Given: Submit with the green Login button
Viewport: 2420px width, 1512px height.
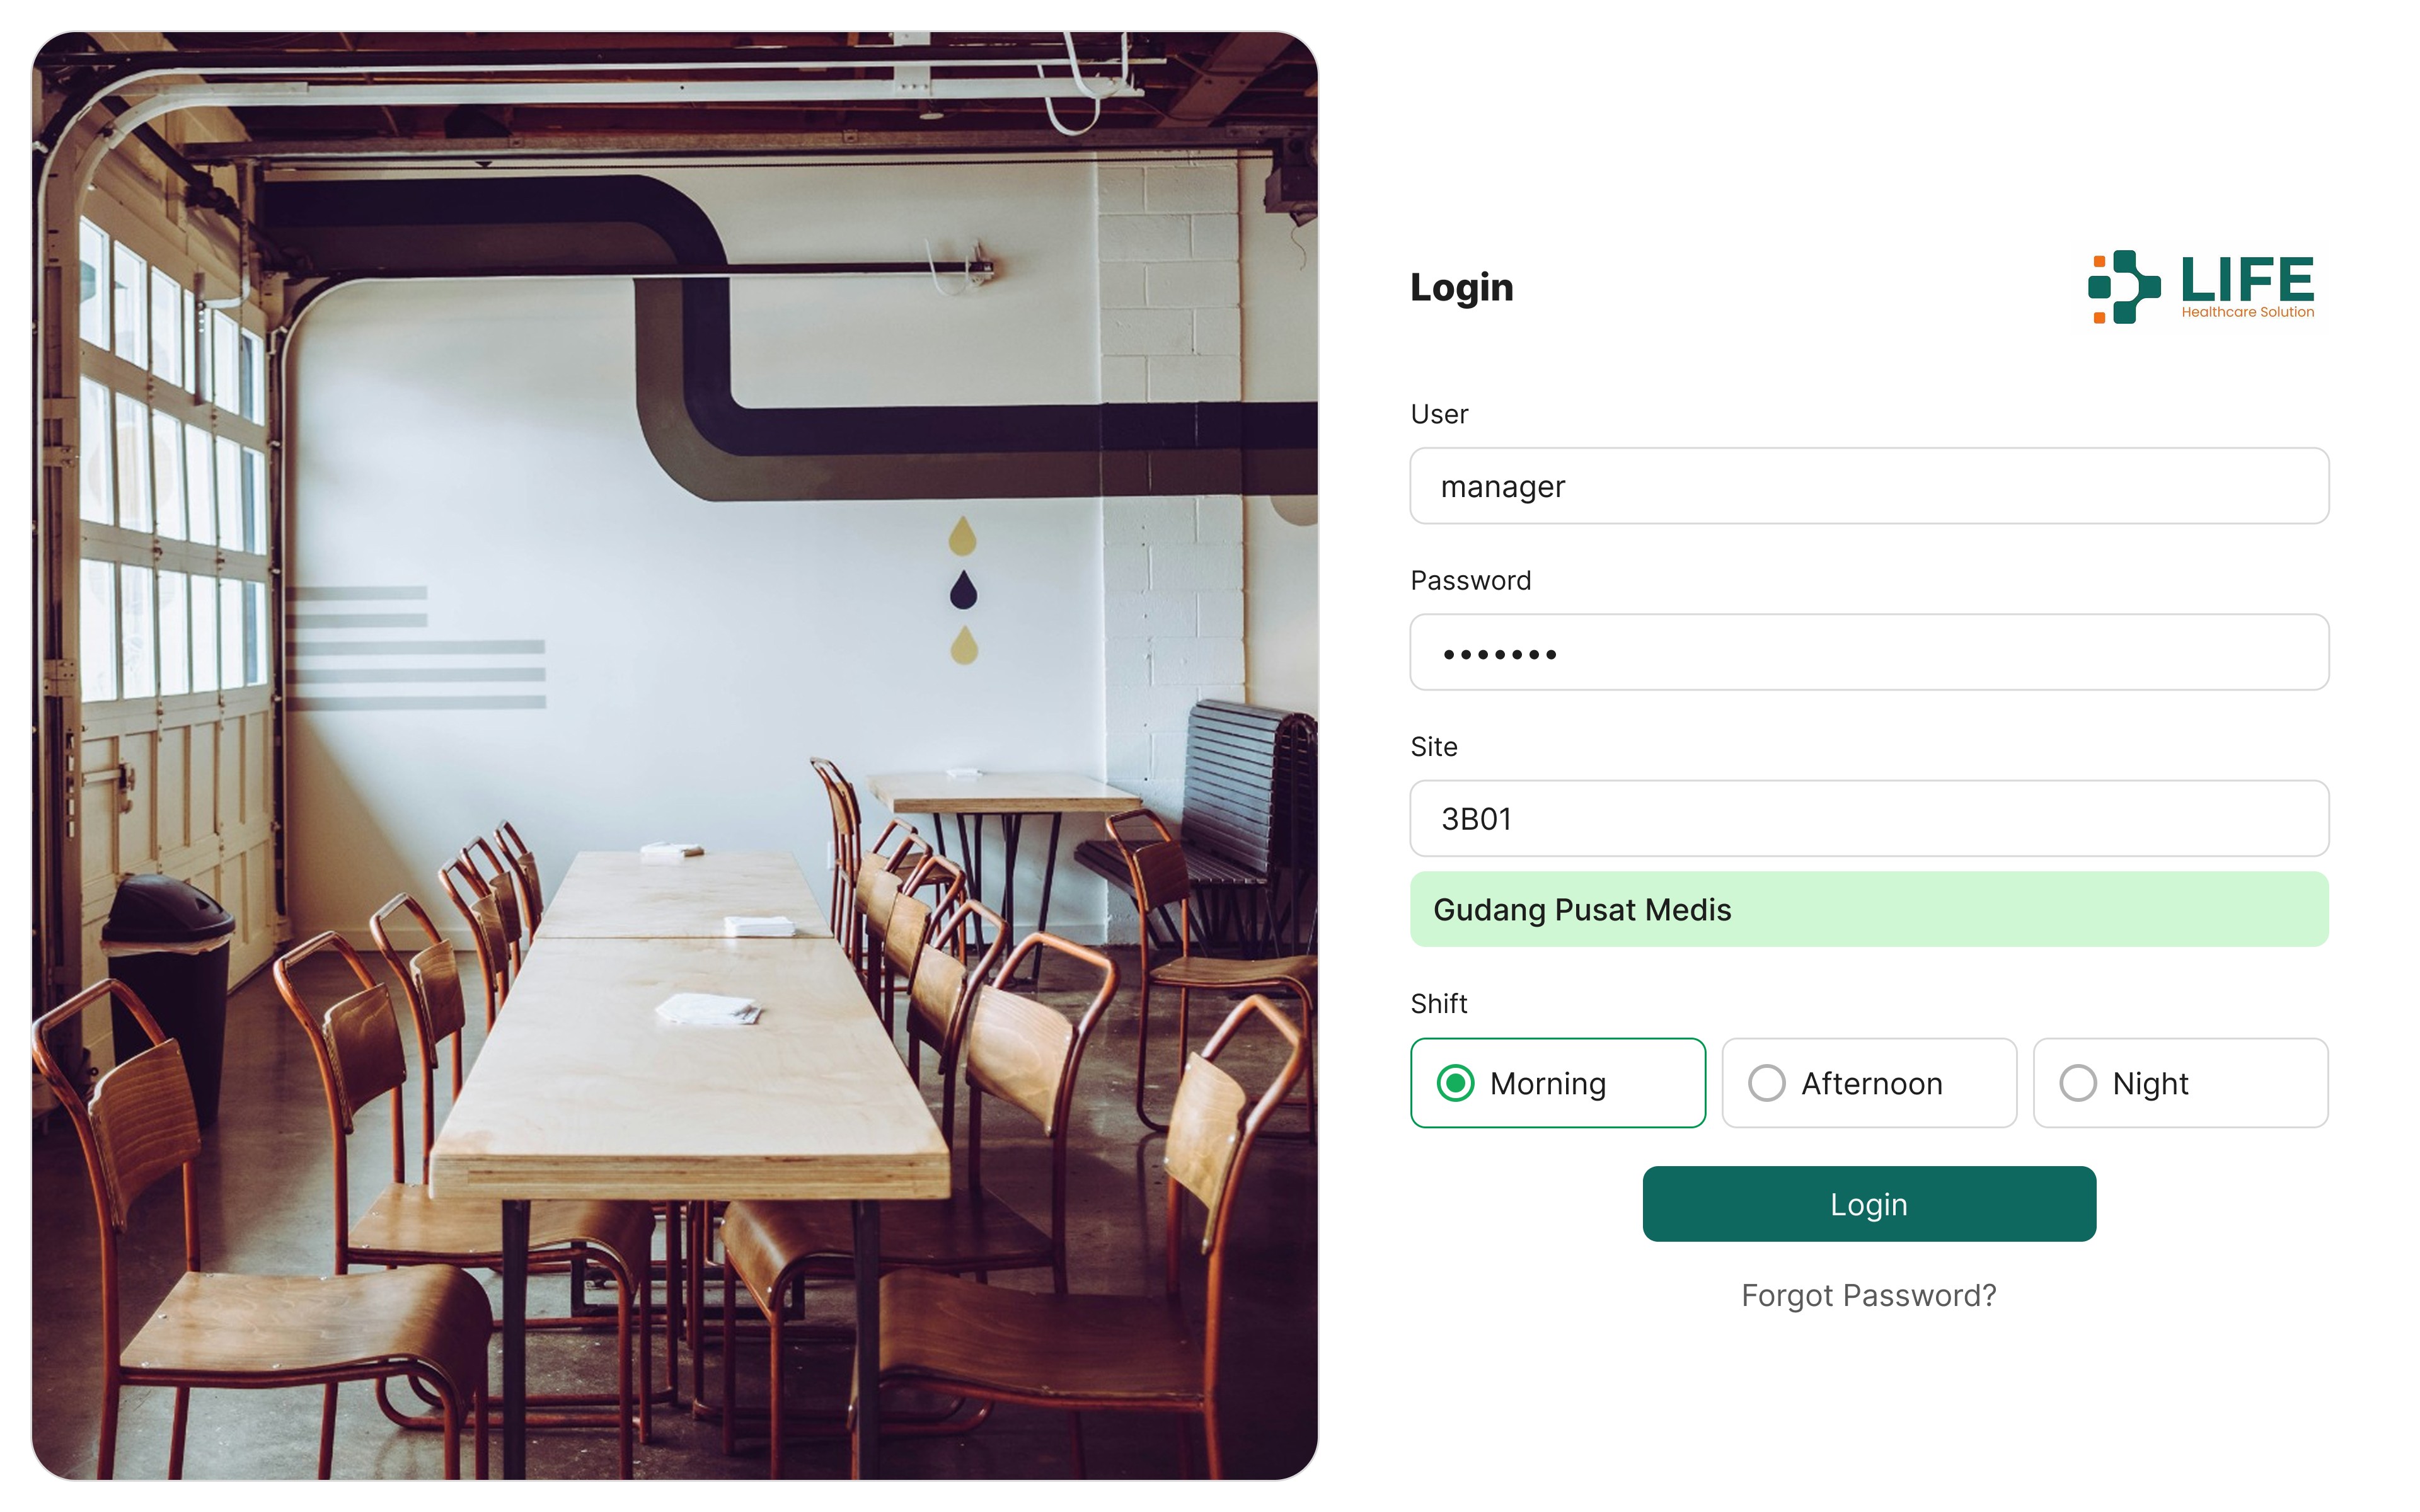Looking at the screenshot, I should pyautogui.click(x=1869, y=1204).
